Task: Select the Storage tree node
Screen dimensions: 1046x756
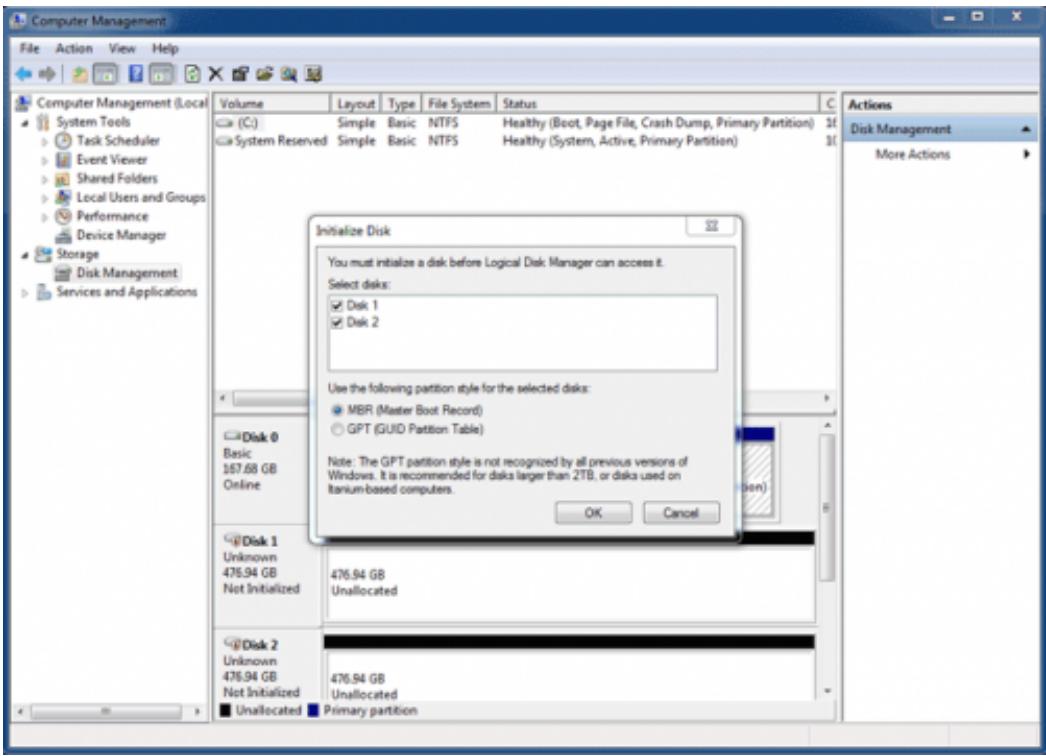Action: tap(77, 254)
